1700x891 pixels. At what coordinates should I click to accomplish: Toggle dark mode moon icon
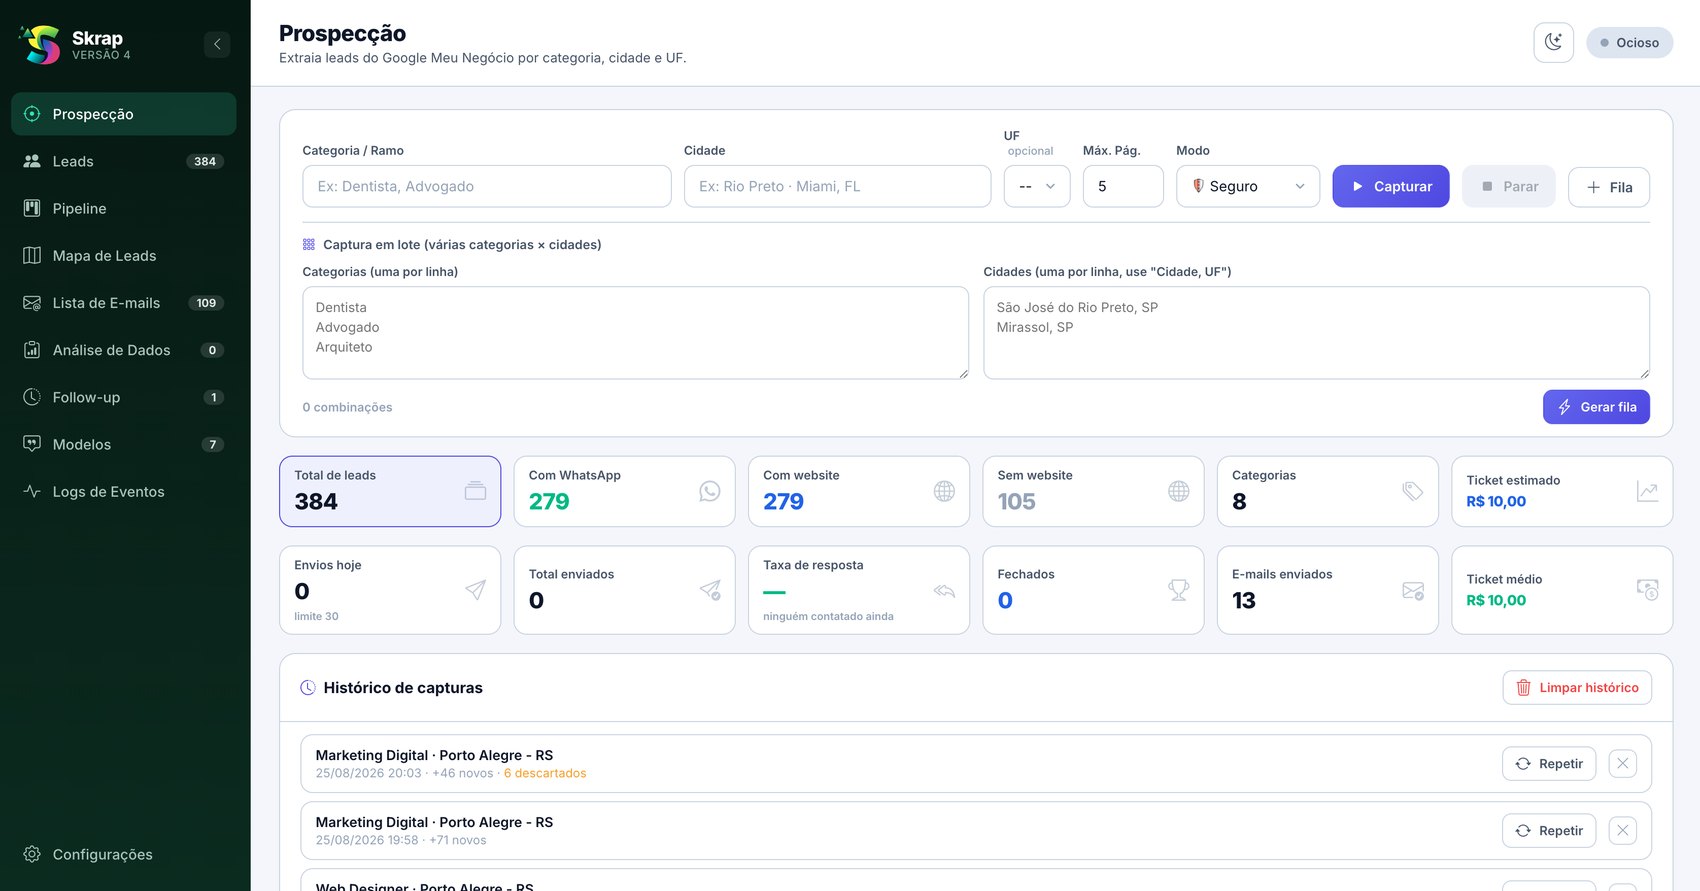click(x=1553, y=42)
